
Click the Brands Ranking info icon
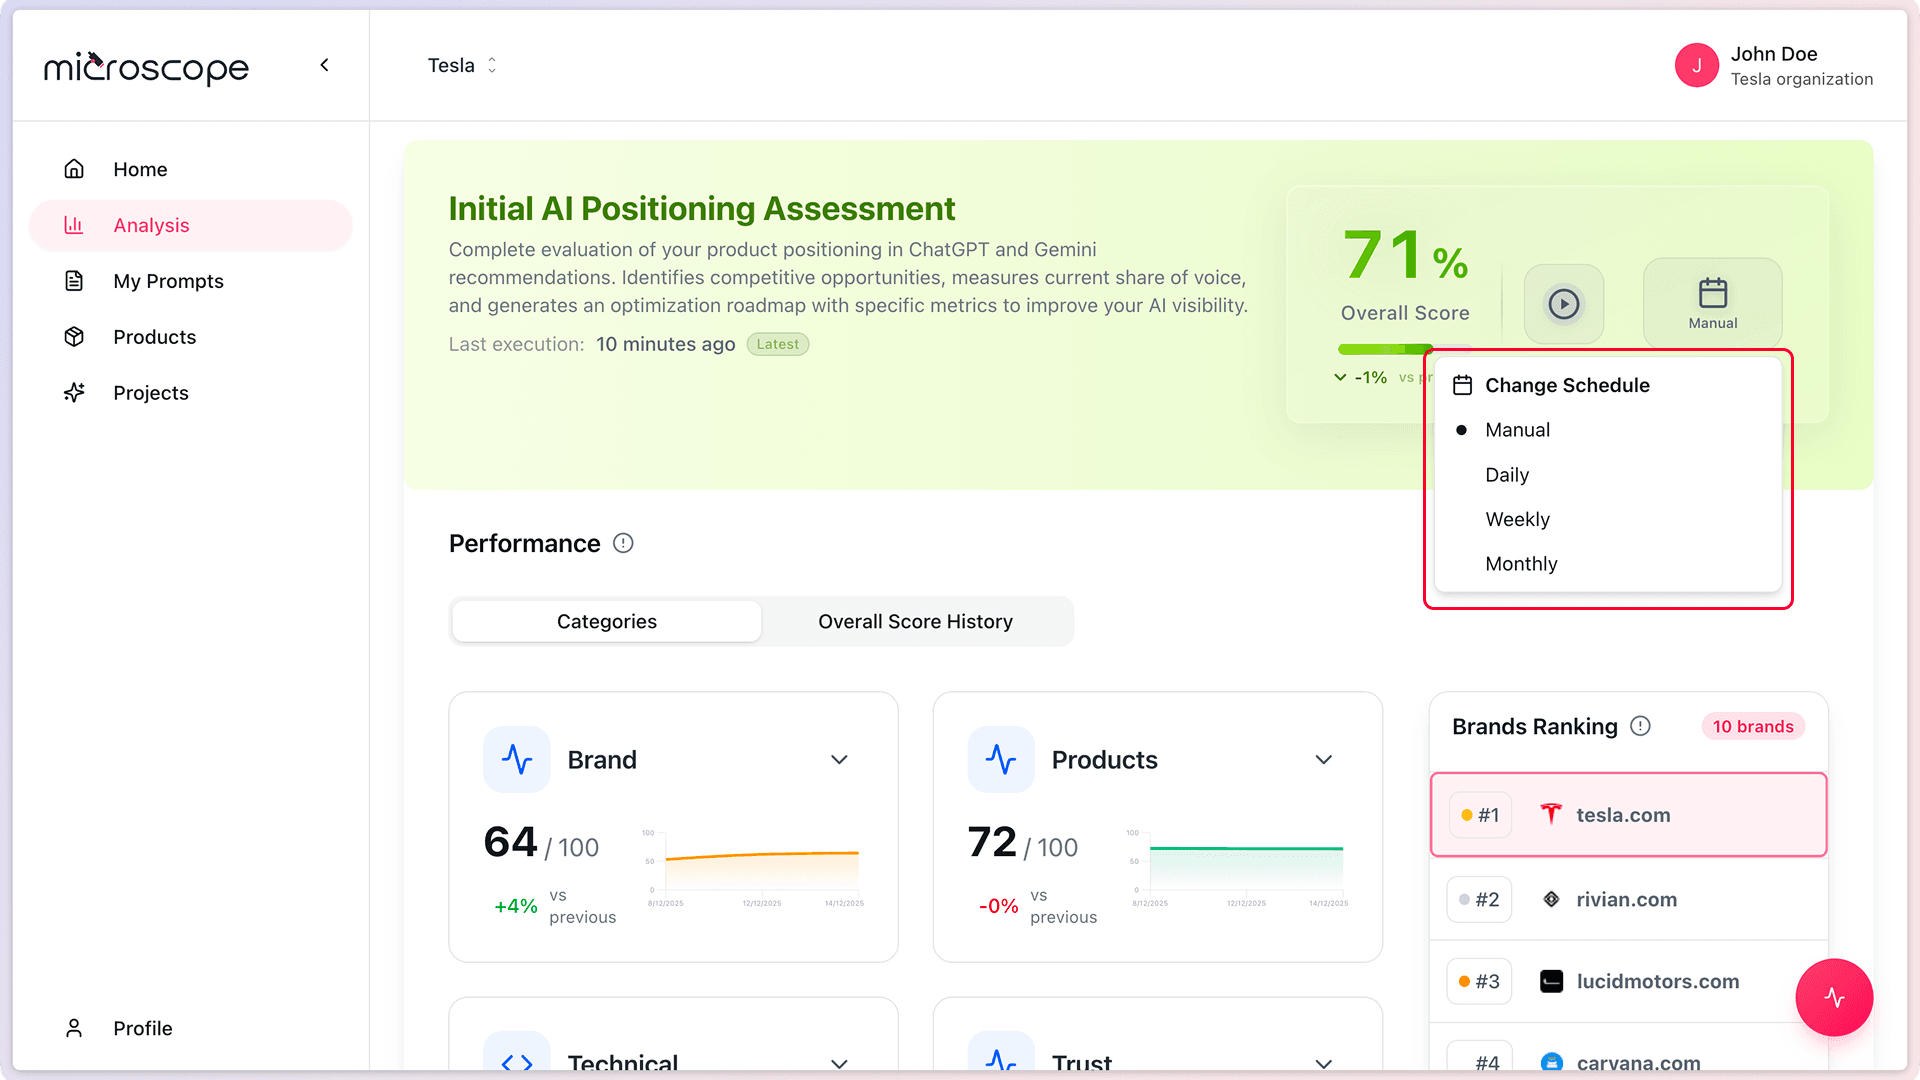click(1640, 726)
